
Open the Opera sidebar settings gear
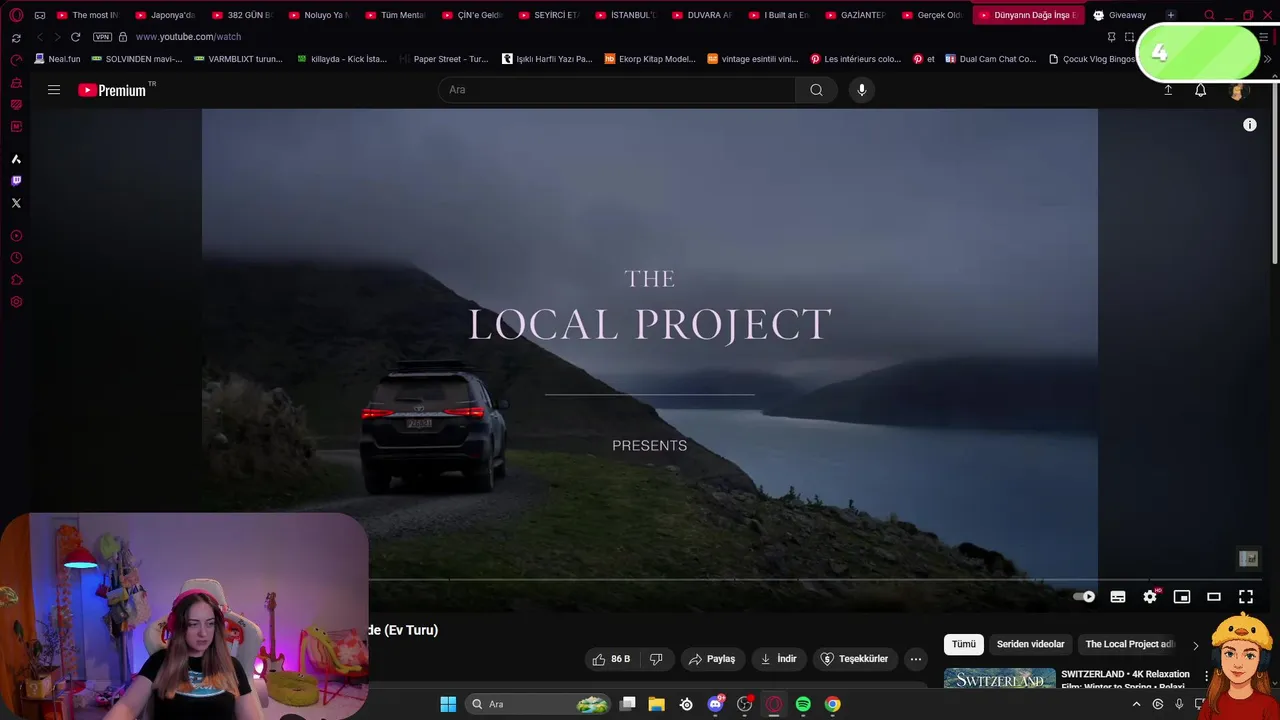[x=16, y=302]
